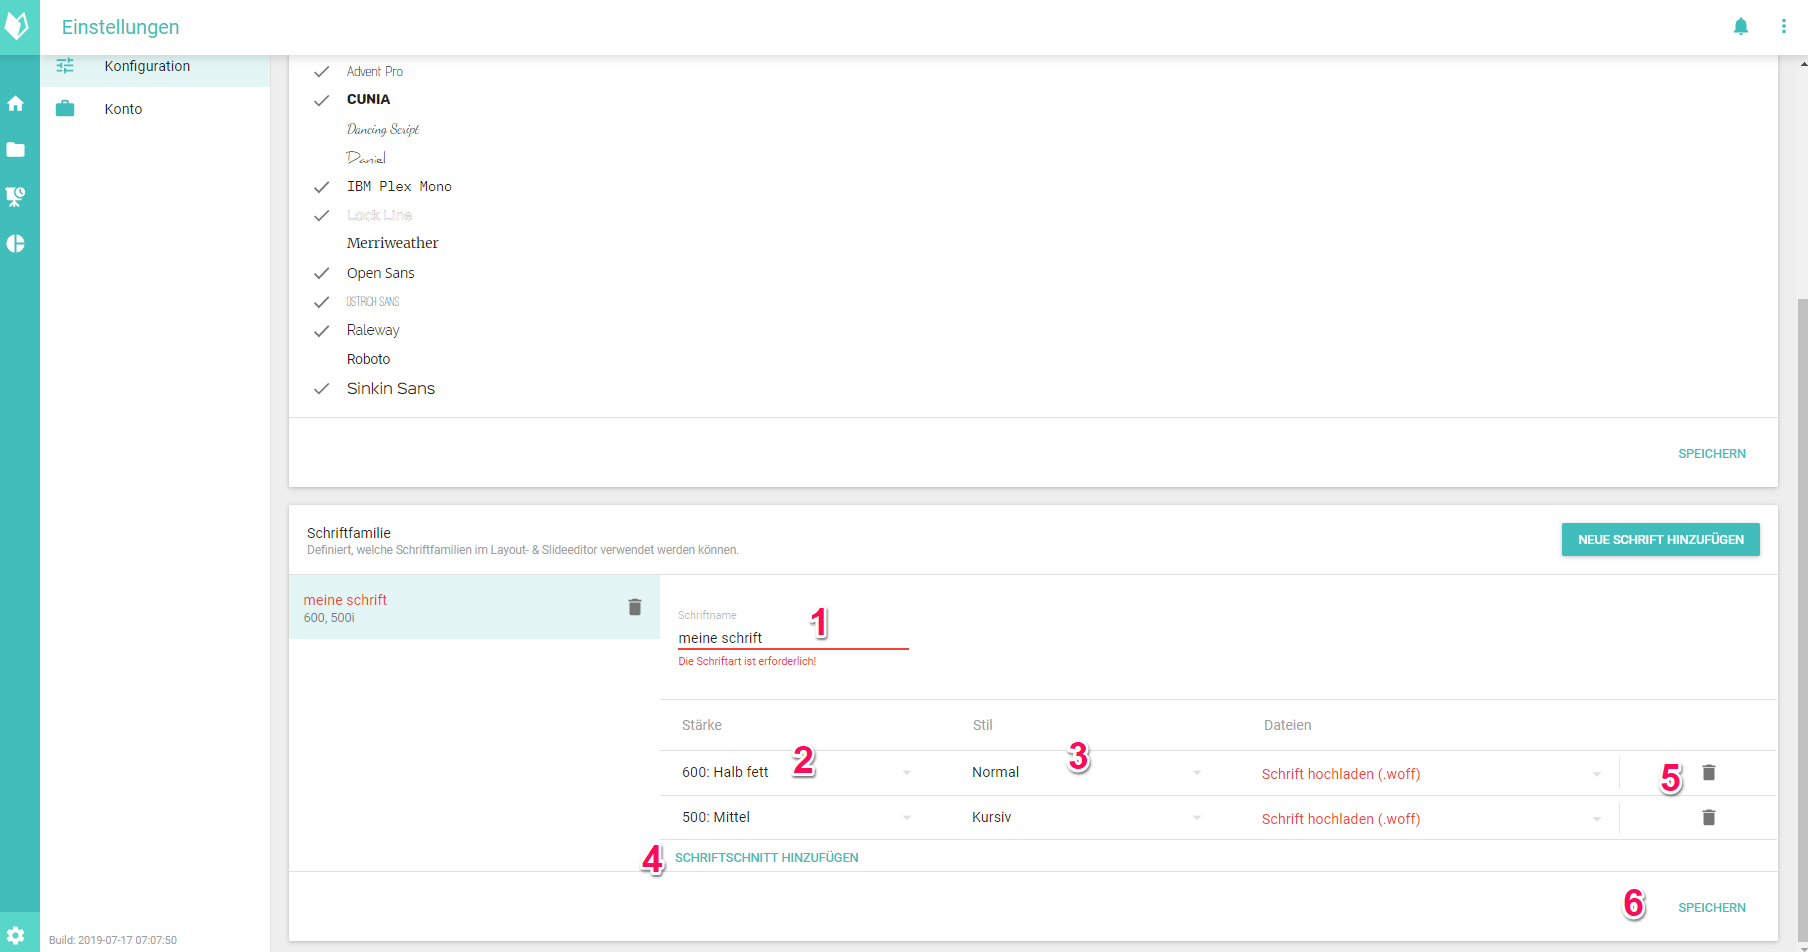Enable the Merriweather font

coord(321,243)
